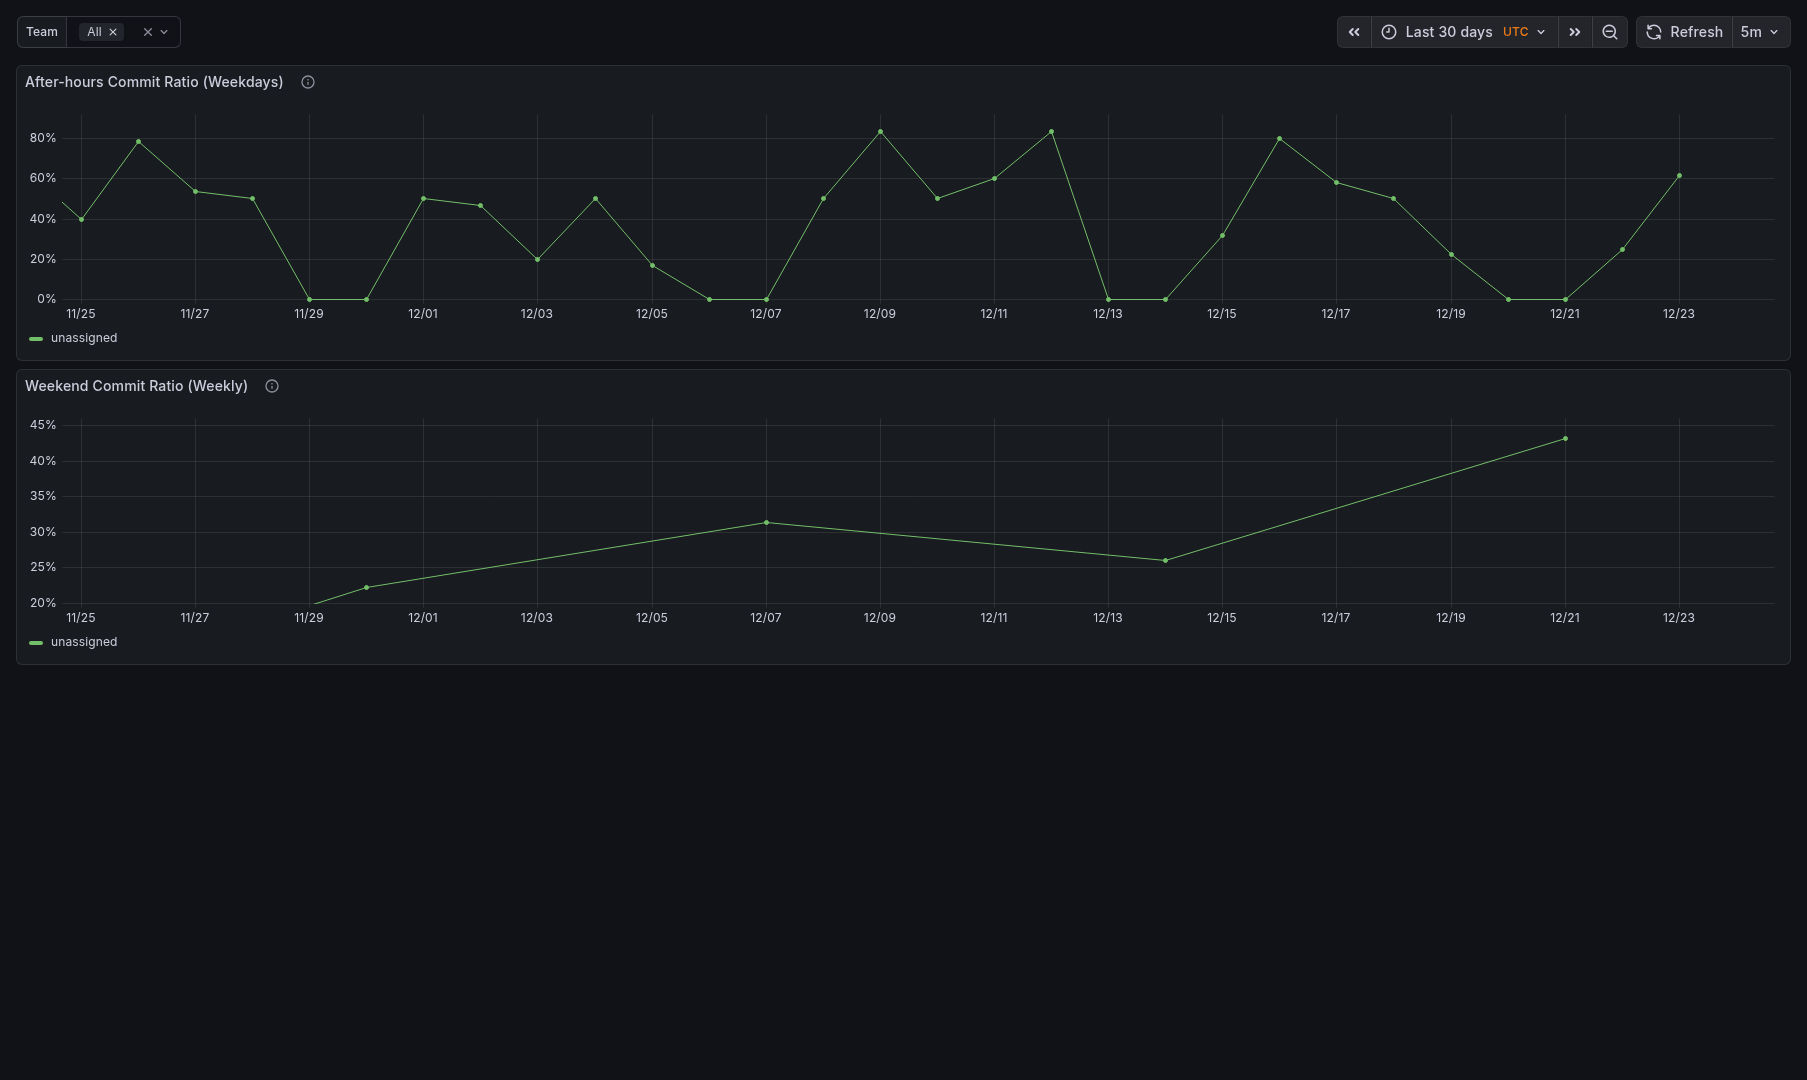Click the 80% axis label in After-hours chart
Viewport: 1807px width, 1080px height.
(x=43, y=138)
